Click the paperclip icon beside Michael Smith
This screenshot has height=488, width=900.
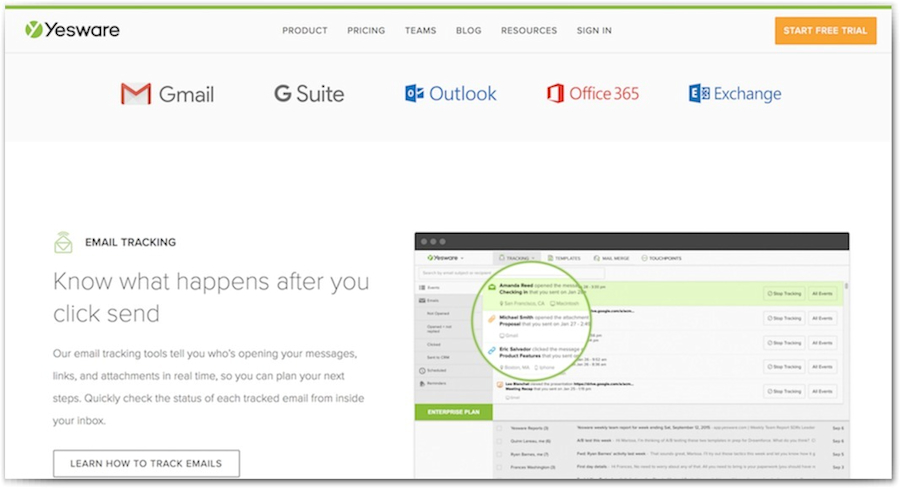[492, 319]
